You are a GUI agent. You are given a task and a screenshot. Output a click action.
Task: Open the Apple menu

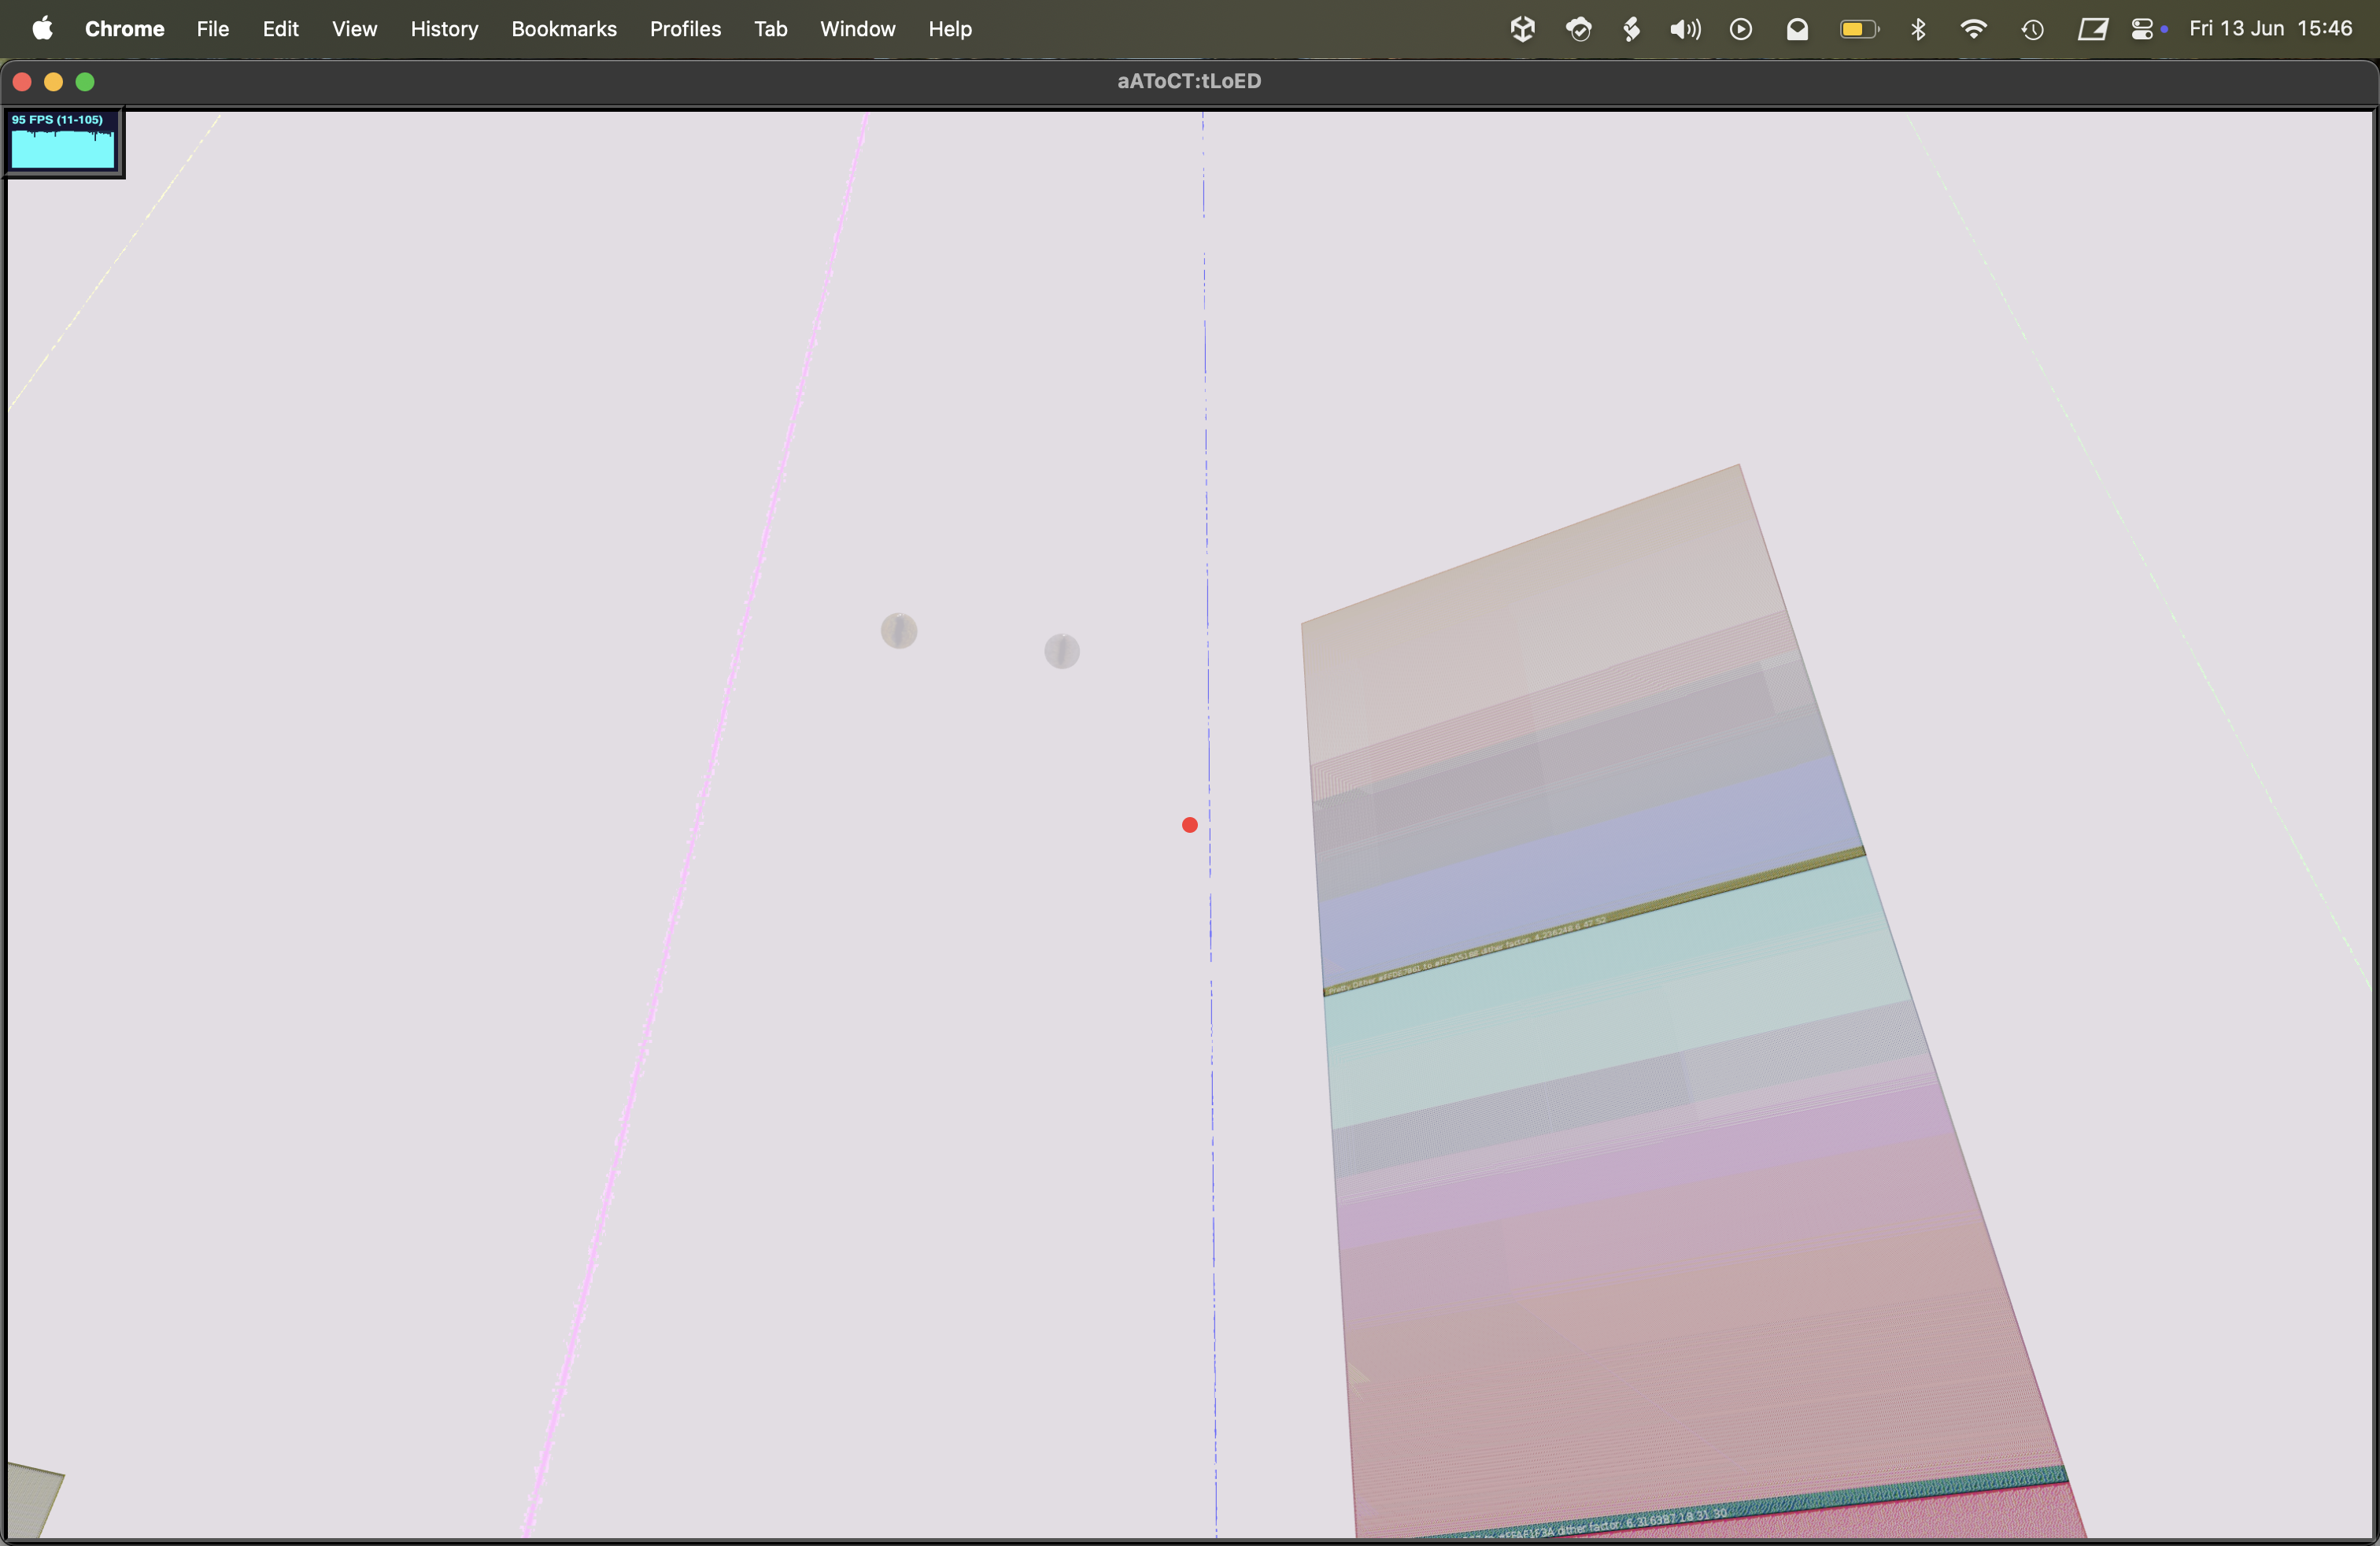click(42, 28)
